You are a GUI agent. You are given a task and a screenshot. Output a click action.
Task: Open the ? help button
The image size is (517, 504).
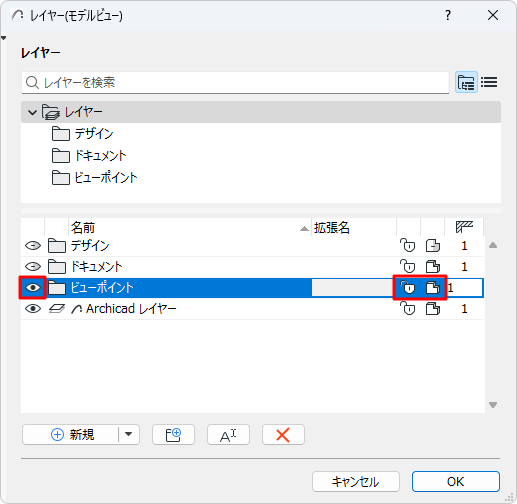pyautogui.click(x=448, y=15)
